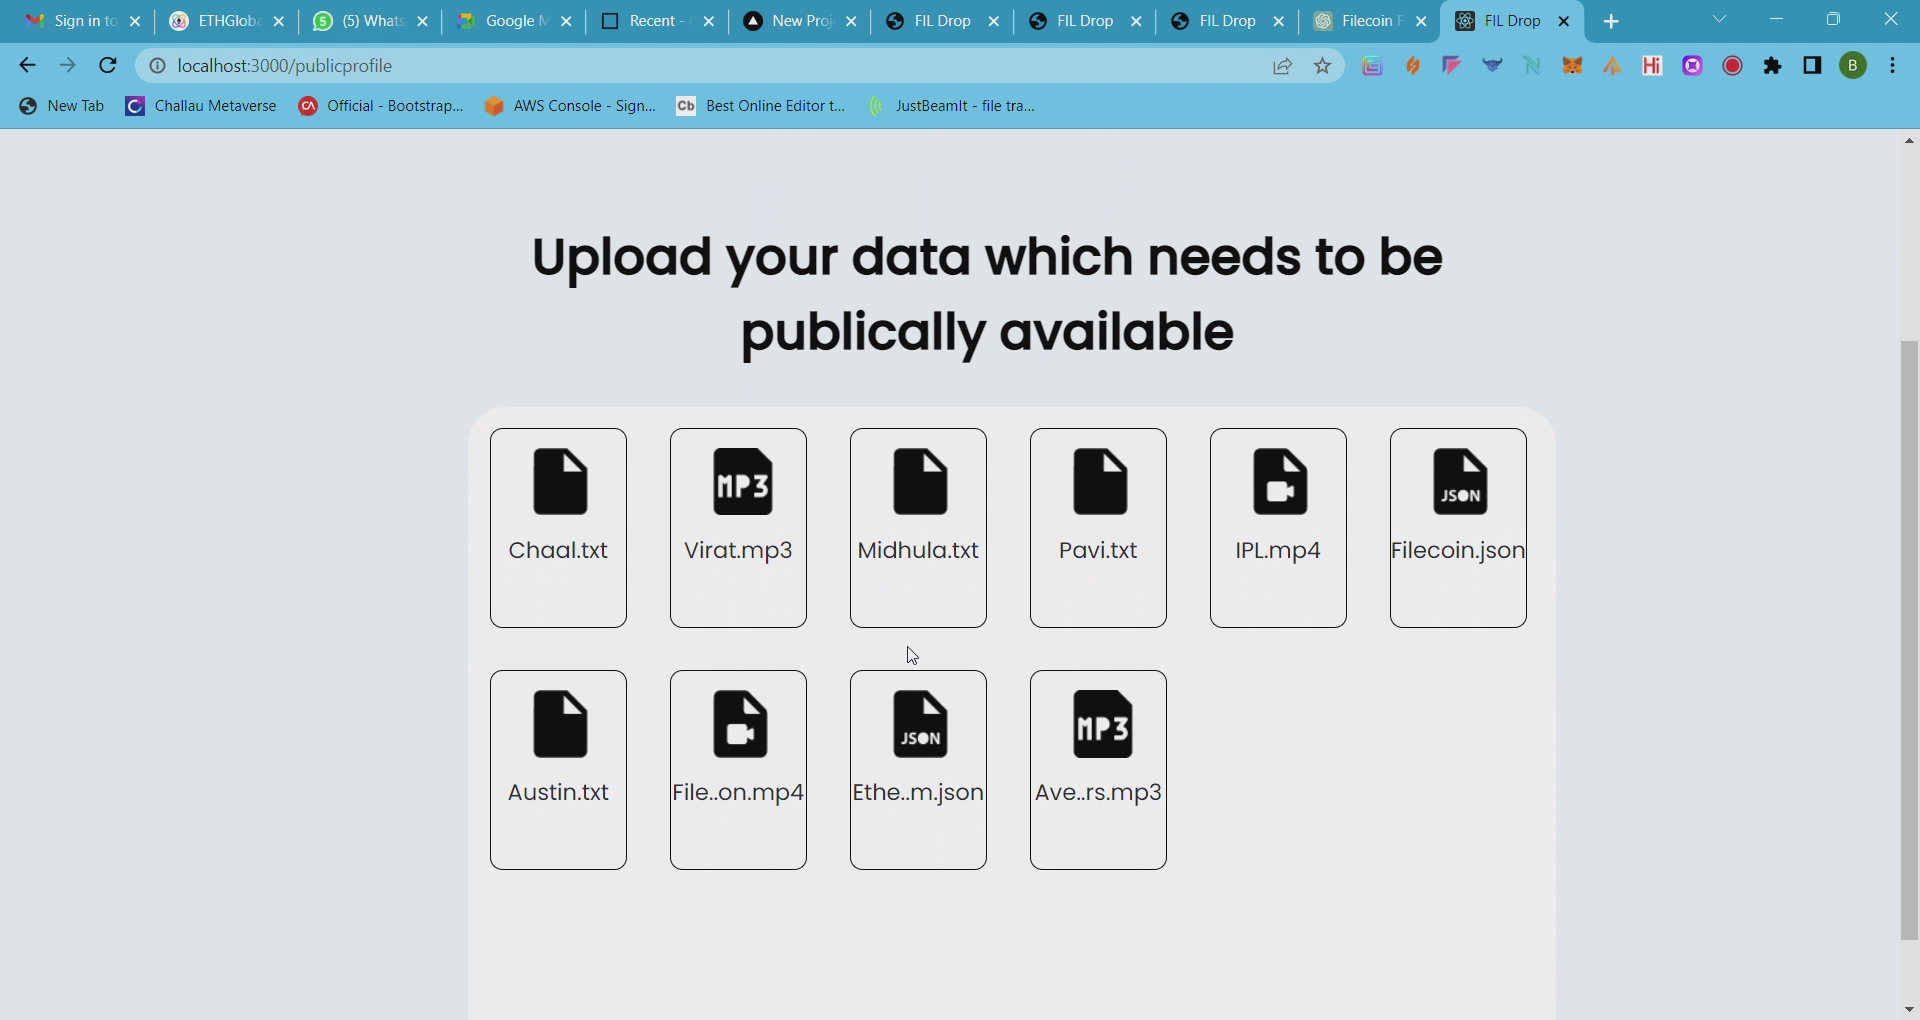Open the Best Online Editor bookmark
The width and height of the screenshot is (1920, 1020).
(x=761, y=106)
